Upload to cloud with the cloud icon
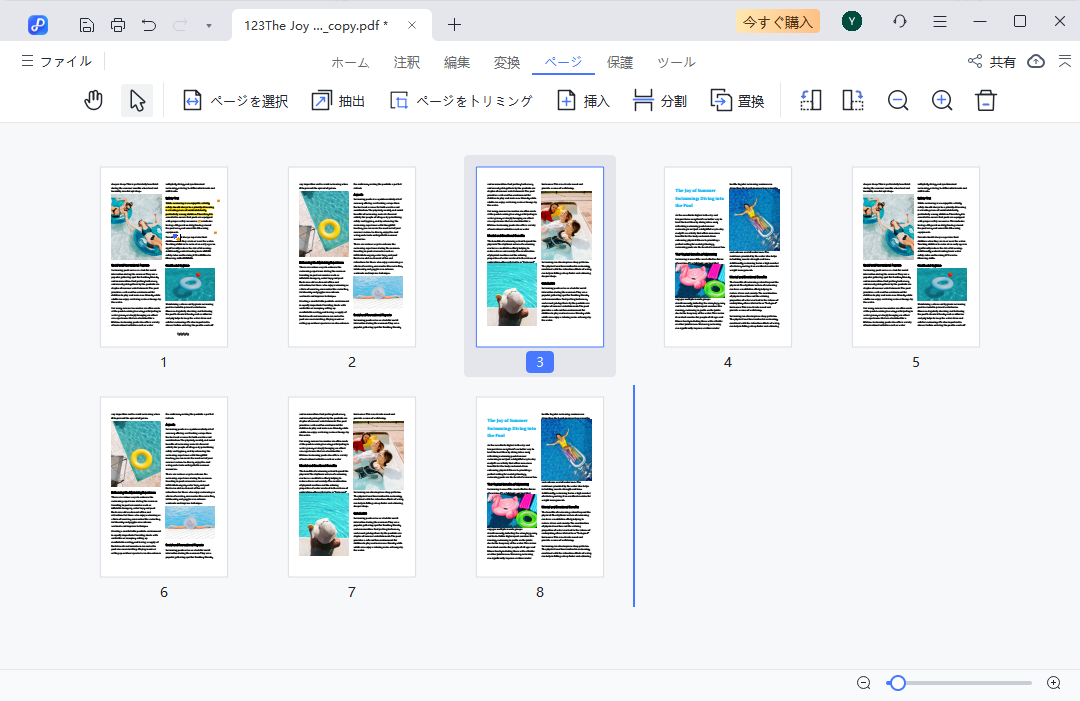The width and height of the screenshot is (1080, 701). tap(1036, 61)
